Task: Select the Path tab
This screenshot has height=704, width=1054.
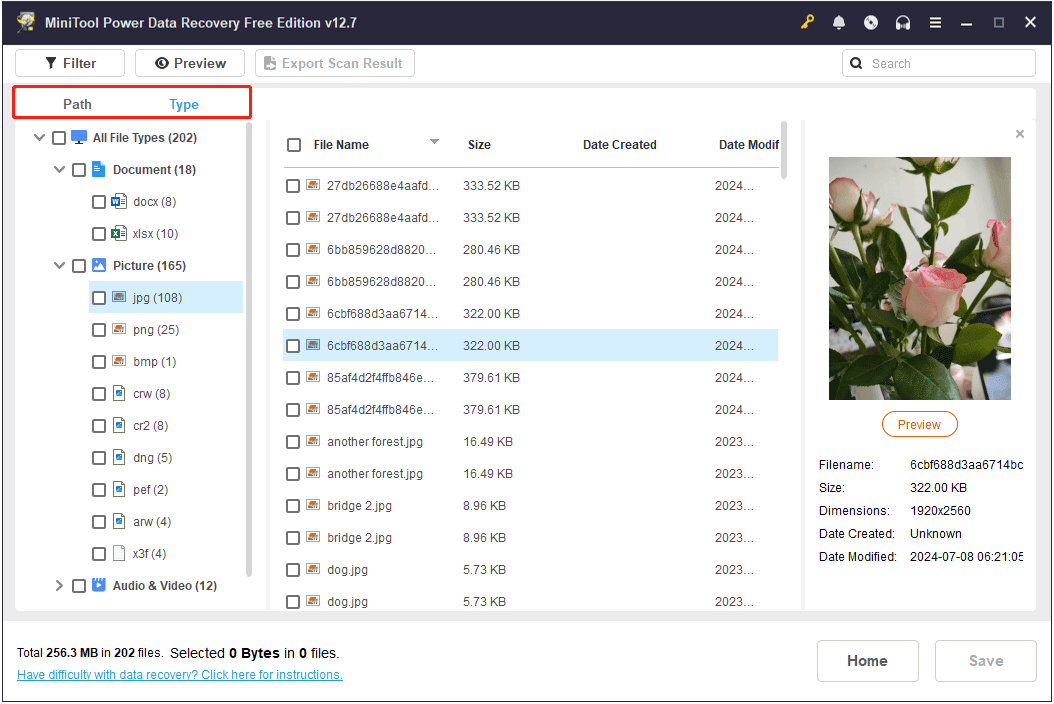Action: pos(77,103)
